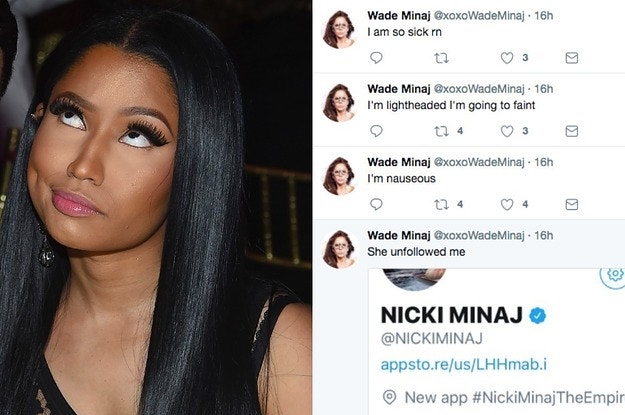Reply to the "I'm lightheaded" tweet
This screenshot has height=415, width=625.
pos(376,131)
